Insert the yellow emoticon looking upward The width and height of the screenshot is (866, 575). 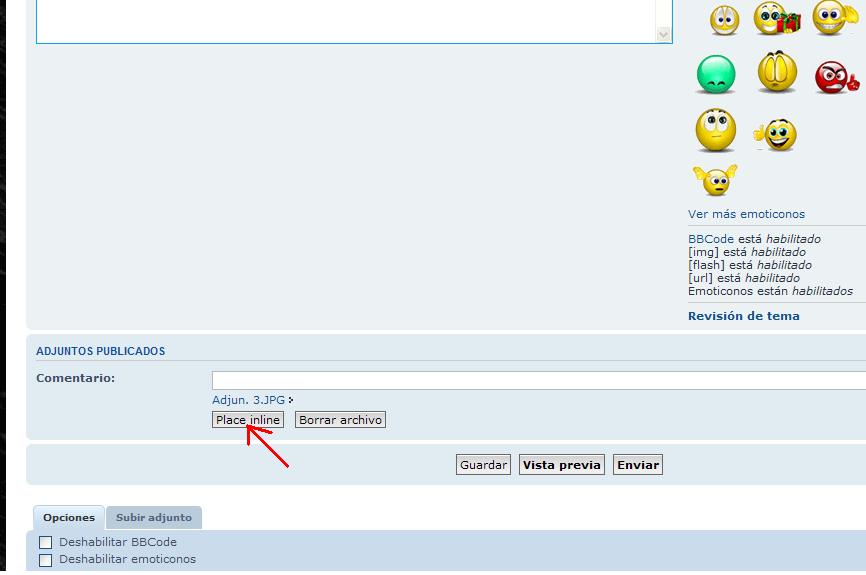pyautogui.click(x=715, y=131)
